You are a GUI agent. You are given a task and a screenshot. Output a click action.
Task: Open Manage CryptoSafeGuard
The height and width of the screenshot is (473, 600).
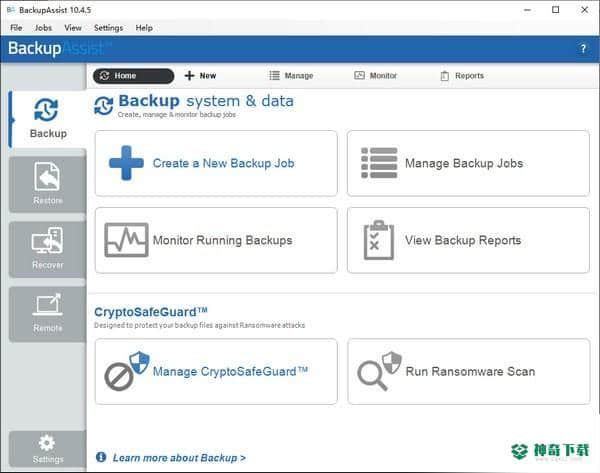[x=216, y=371]
